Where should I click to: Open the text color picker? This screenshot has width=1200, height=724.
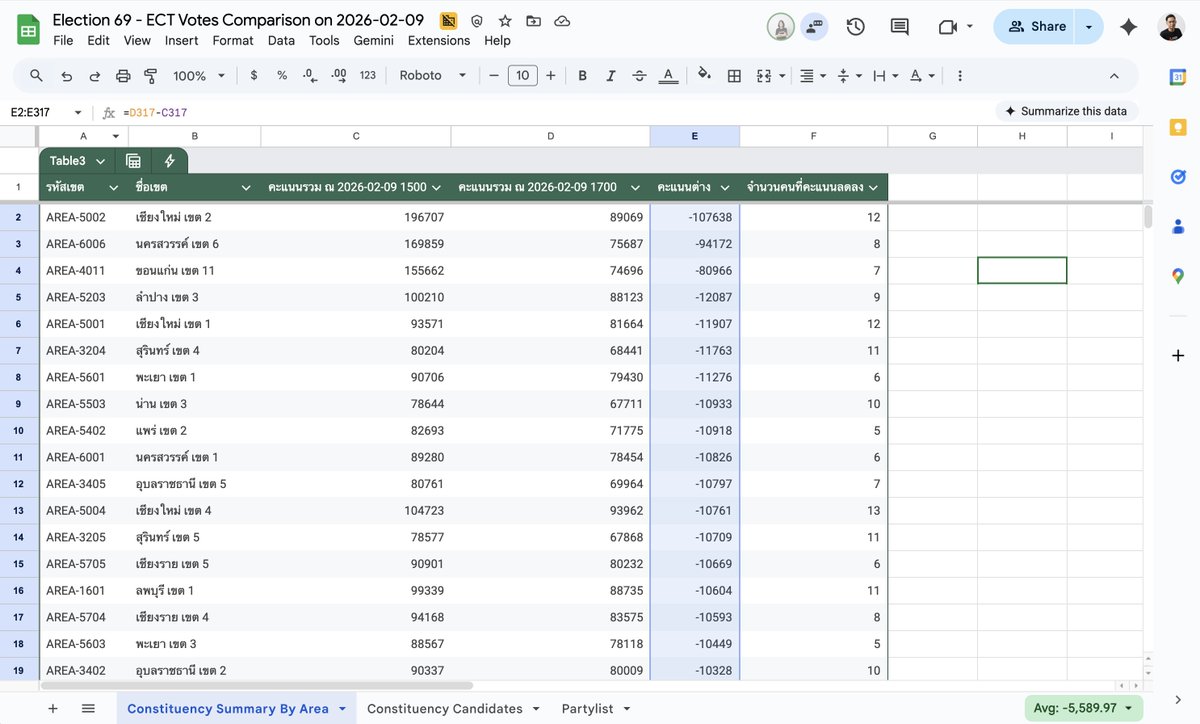tap(668, 75)
